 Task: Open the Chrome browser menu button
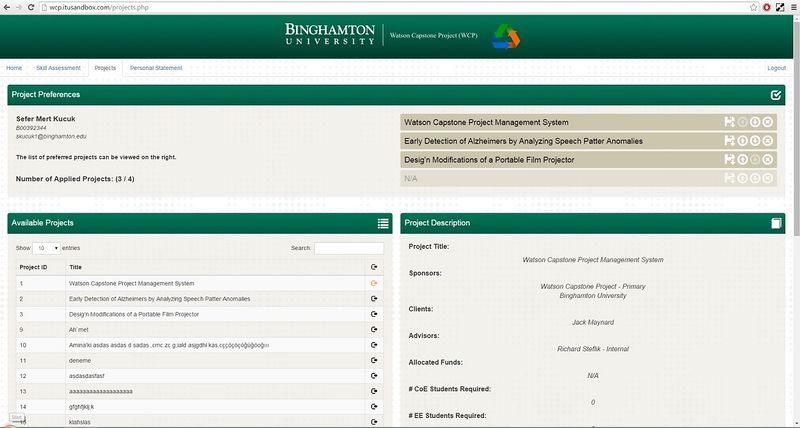coord(790,6)
